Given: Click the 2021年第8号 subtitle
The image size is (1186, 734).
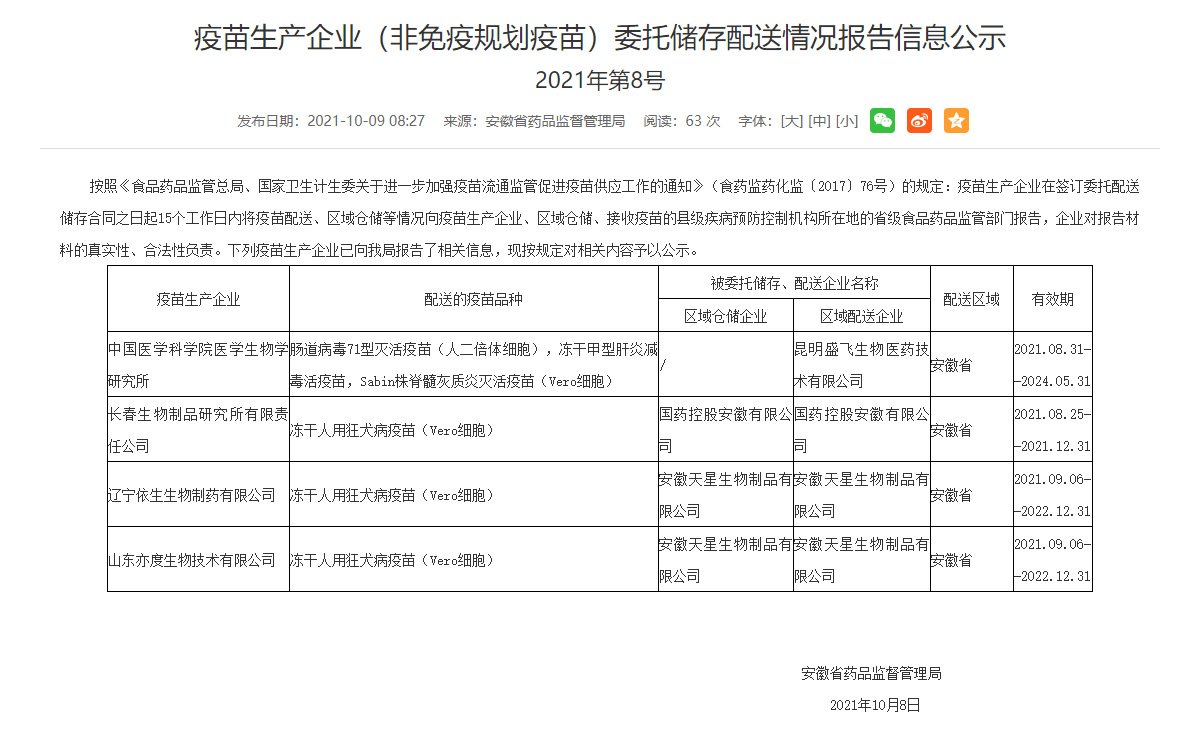Looking at the screenshot, I should point(599,81).
